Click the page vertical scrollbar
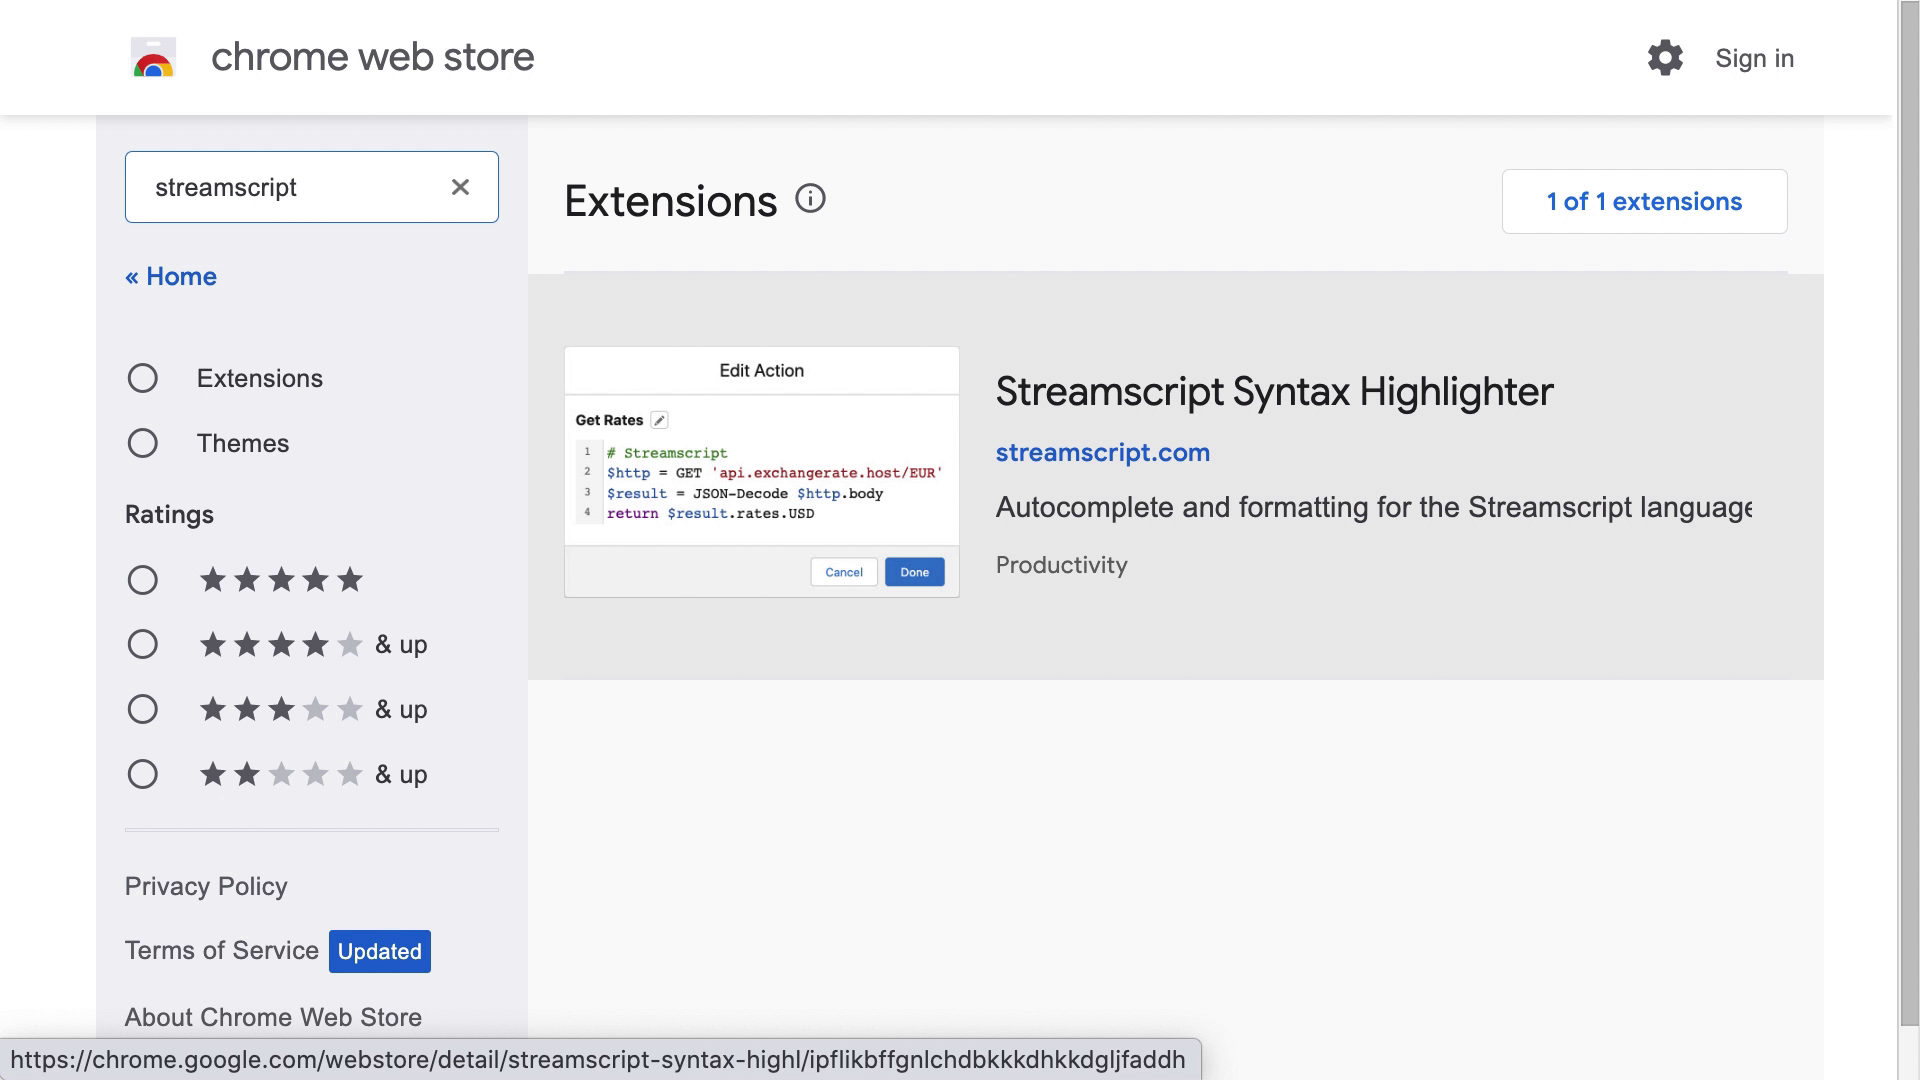This screenshot has height=1080, width=1920. (1909, 512)
